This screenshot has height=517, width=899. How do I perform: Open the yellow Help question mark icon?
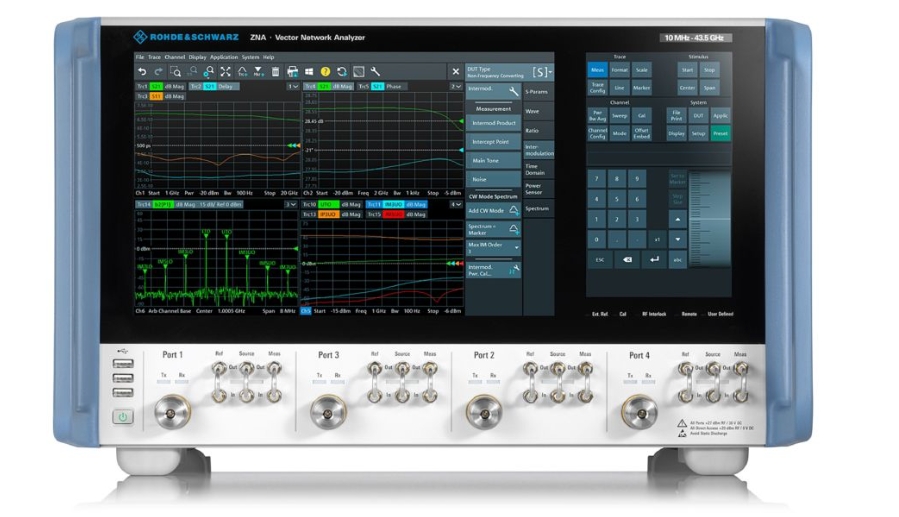pyautogui.click(x=325, y=72)
